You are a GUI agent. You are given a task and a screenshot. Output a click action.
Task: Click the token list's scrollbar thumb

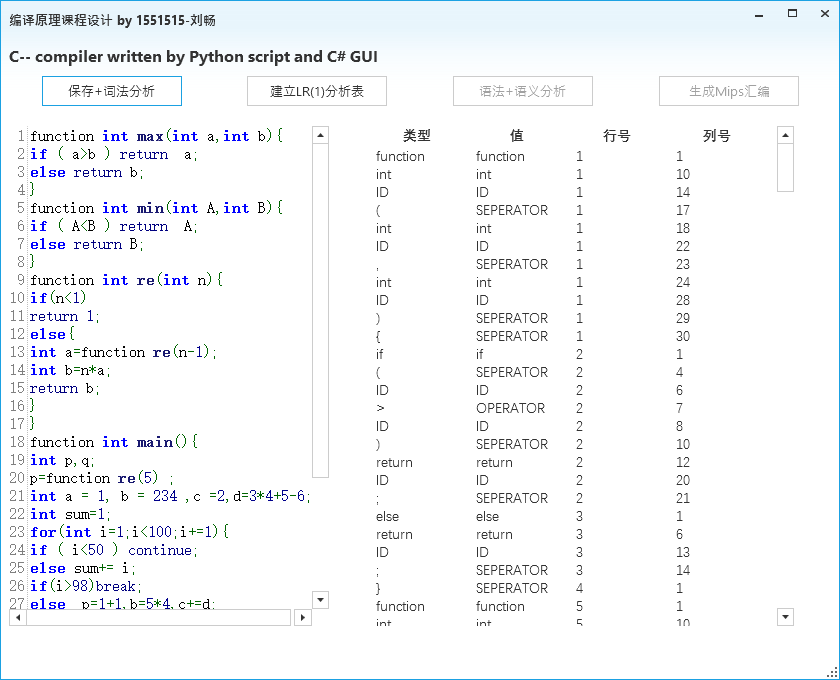(x=785, y=167)
